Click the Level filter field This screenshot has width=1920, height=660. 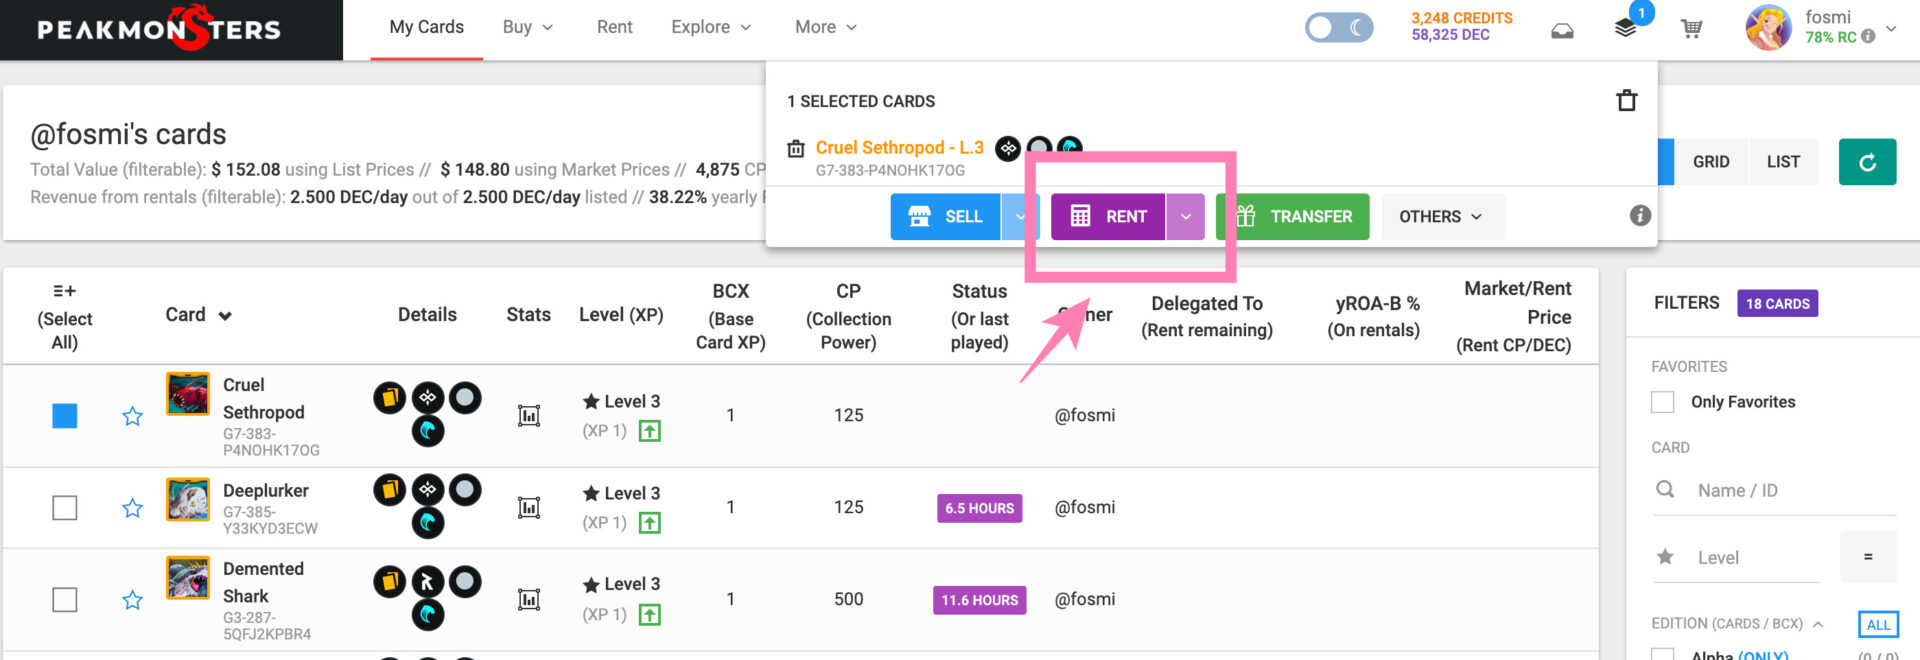coord(1735,557)
